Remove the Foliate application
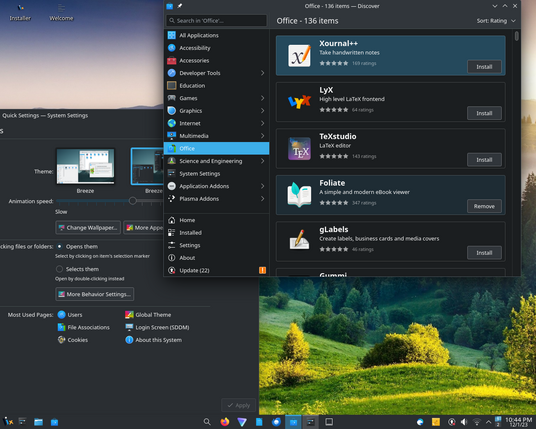Screen dimensions: 536x429 click(x=484, y=206)
